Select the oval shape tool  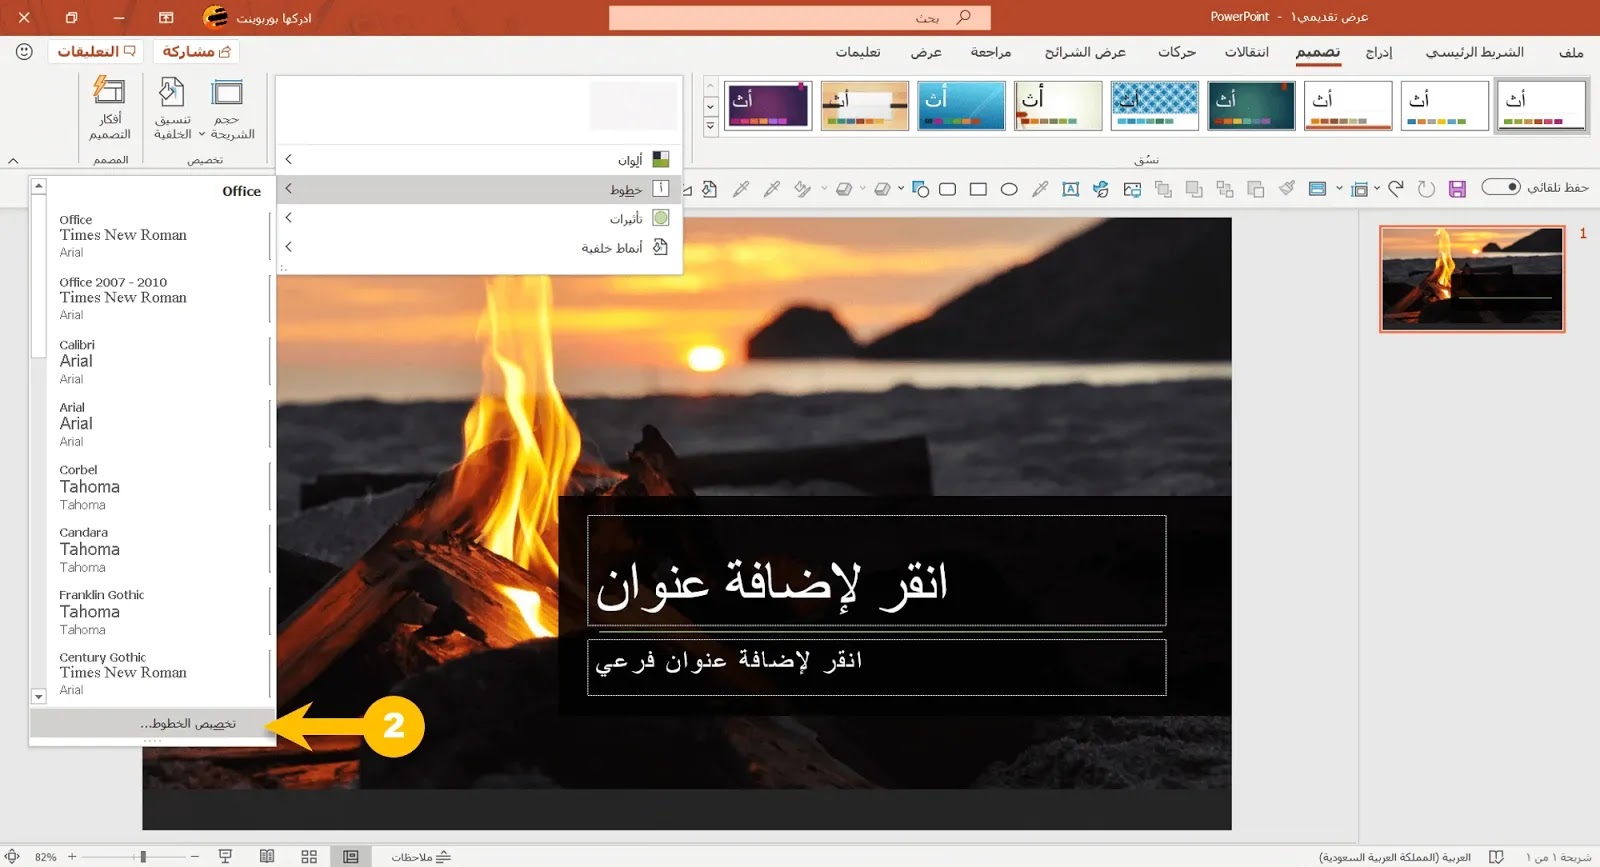pyautogui.click(x=1009, y=189)
